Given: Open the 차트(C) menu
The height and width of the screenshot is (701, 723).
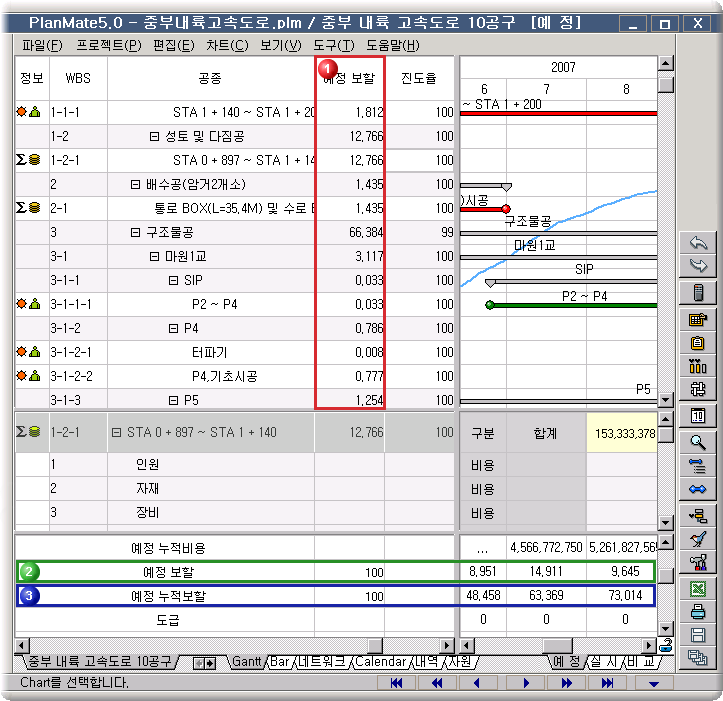Looking at the screenshot, I should [x=227, y=45].
